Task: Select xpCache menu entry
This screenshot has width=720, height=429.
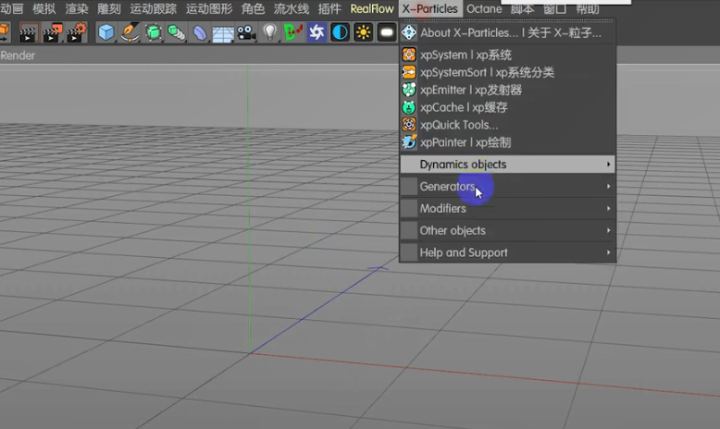Action: (x=507, y=107)
